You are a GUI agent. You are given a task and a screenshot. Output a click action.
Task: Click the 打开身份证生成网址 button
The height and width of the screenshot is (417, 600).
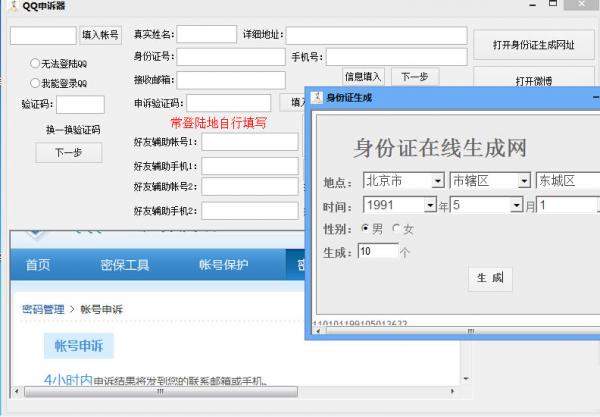coord(534,45)
